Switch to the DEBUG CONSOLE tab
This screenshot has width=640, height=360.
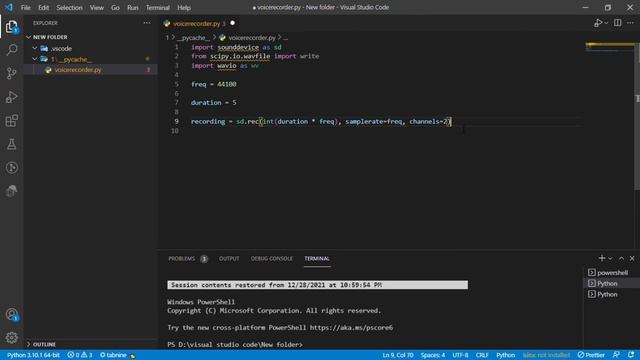[271, 259]
